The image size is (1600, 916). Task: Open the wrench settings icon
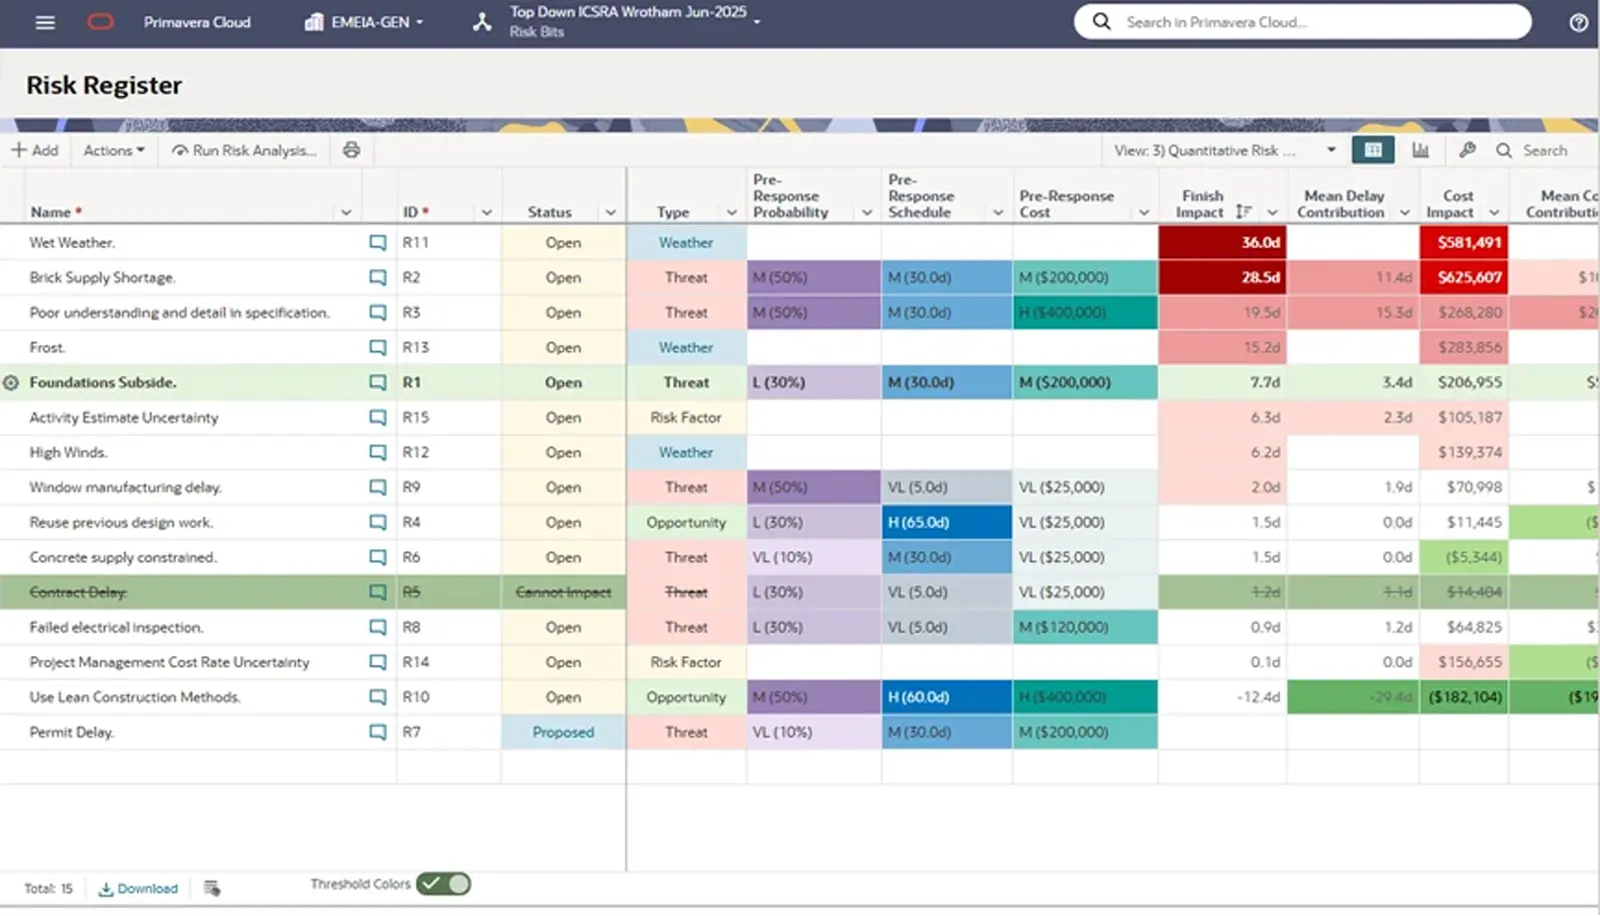tap(1467, 150)
